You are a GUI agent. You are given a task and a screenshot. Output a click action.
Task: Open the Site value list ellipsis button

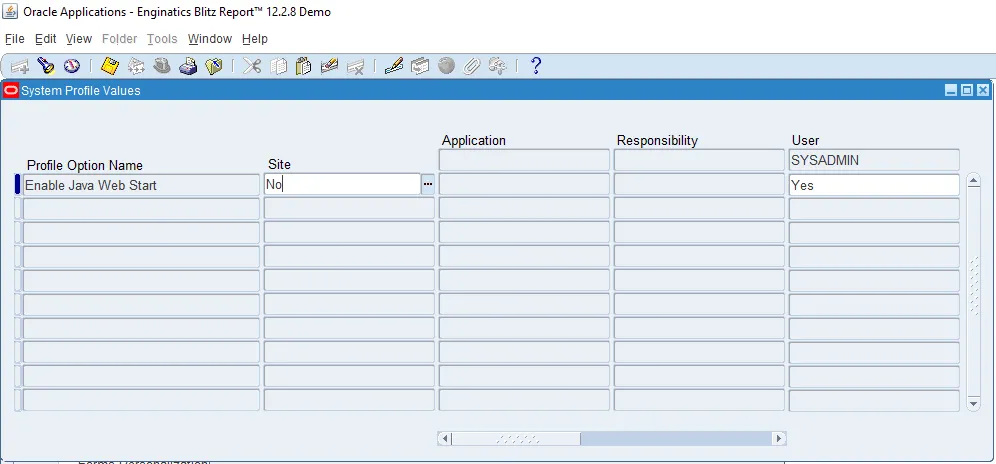point(428,184)
